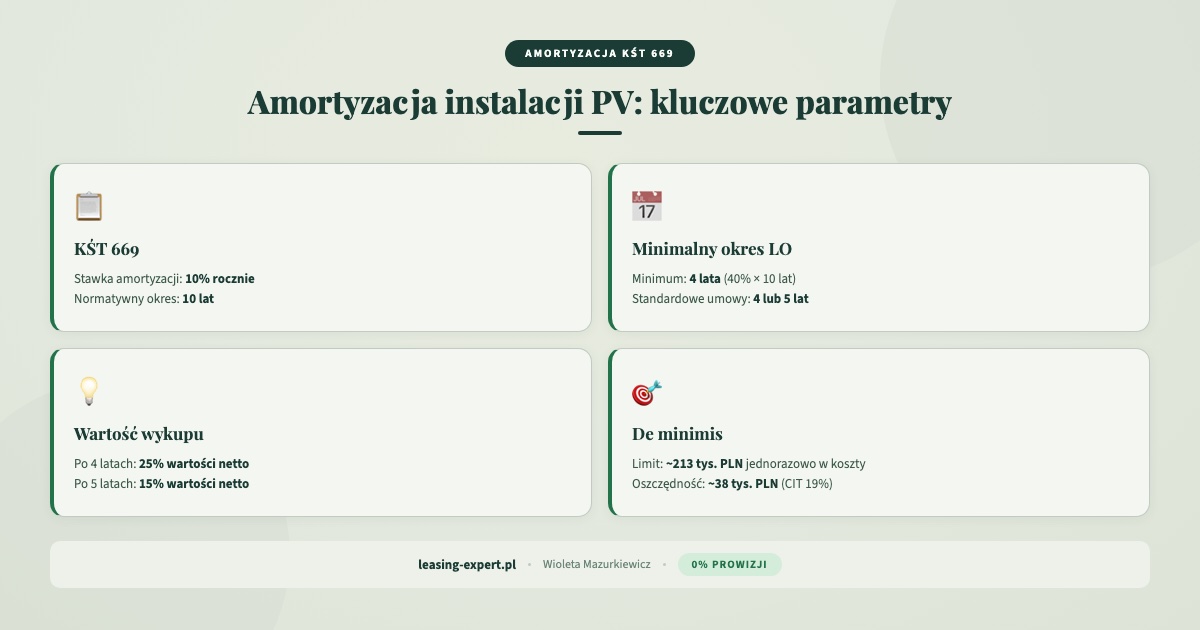Click the dark AMORTYZACJA KŚT 669 badge

pyautogui.click(x=600, y=53)
